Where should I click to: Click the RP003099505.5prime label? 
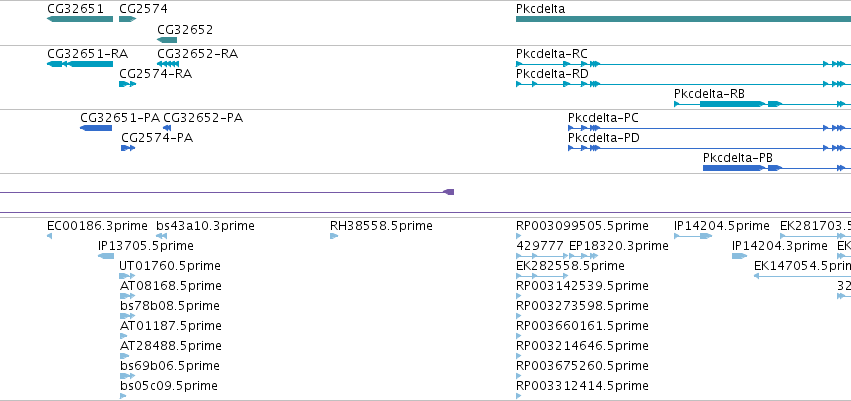582,226
